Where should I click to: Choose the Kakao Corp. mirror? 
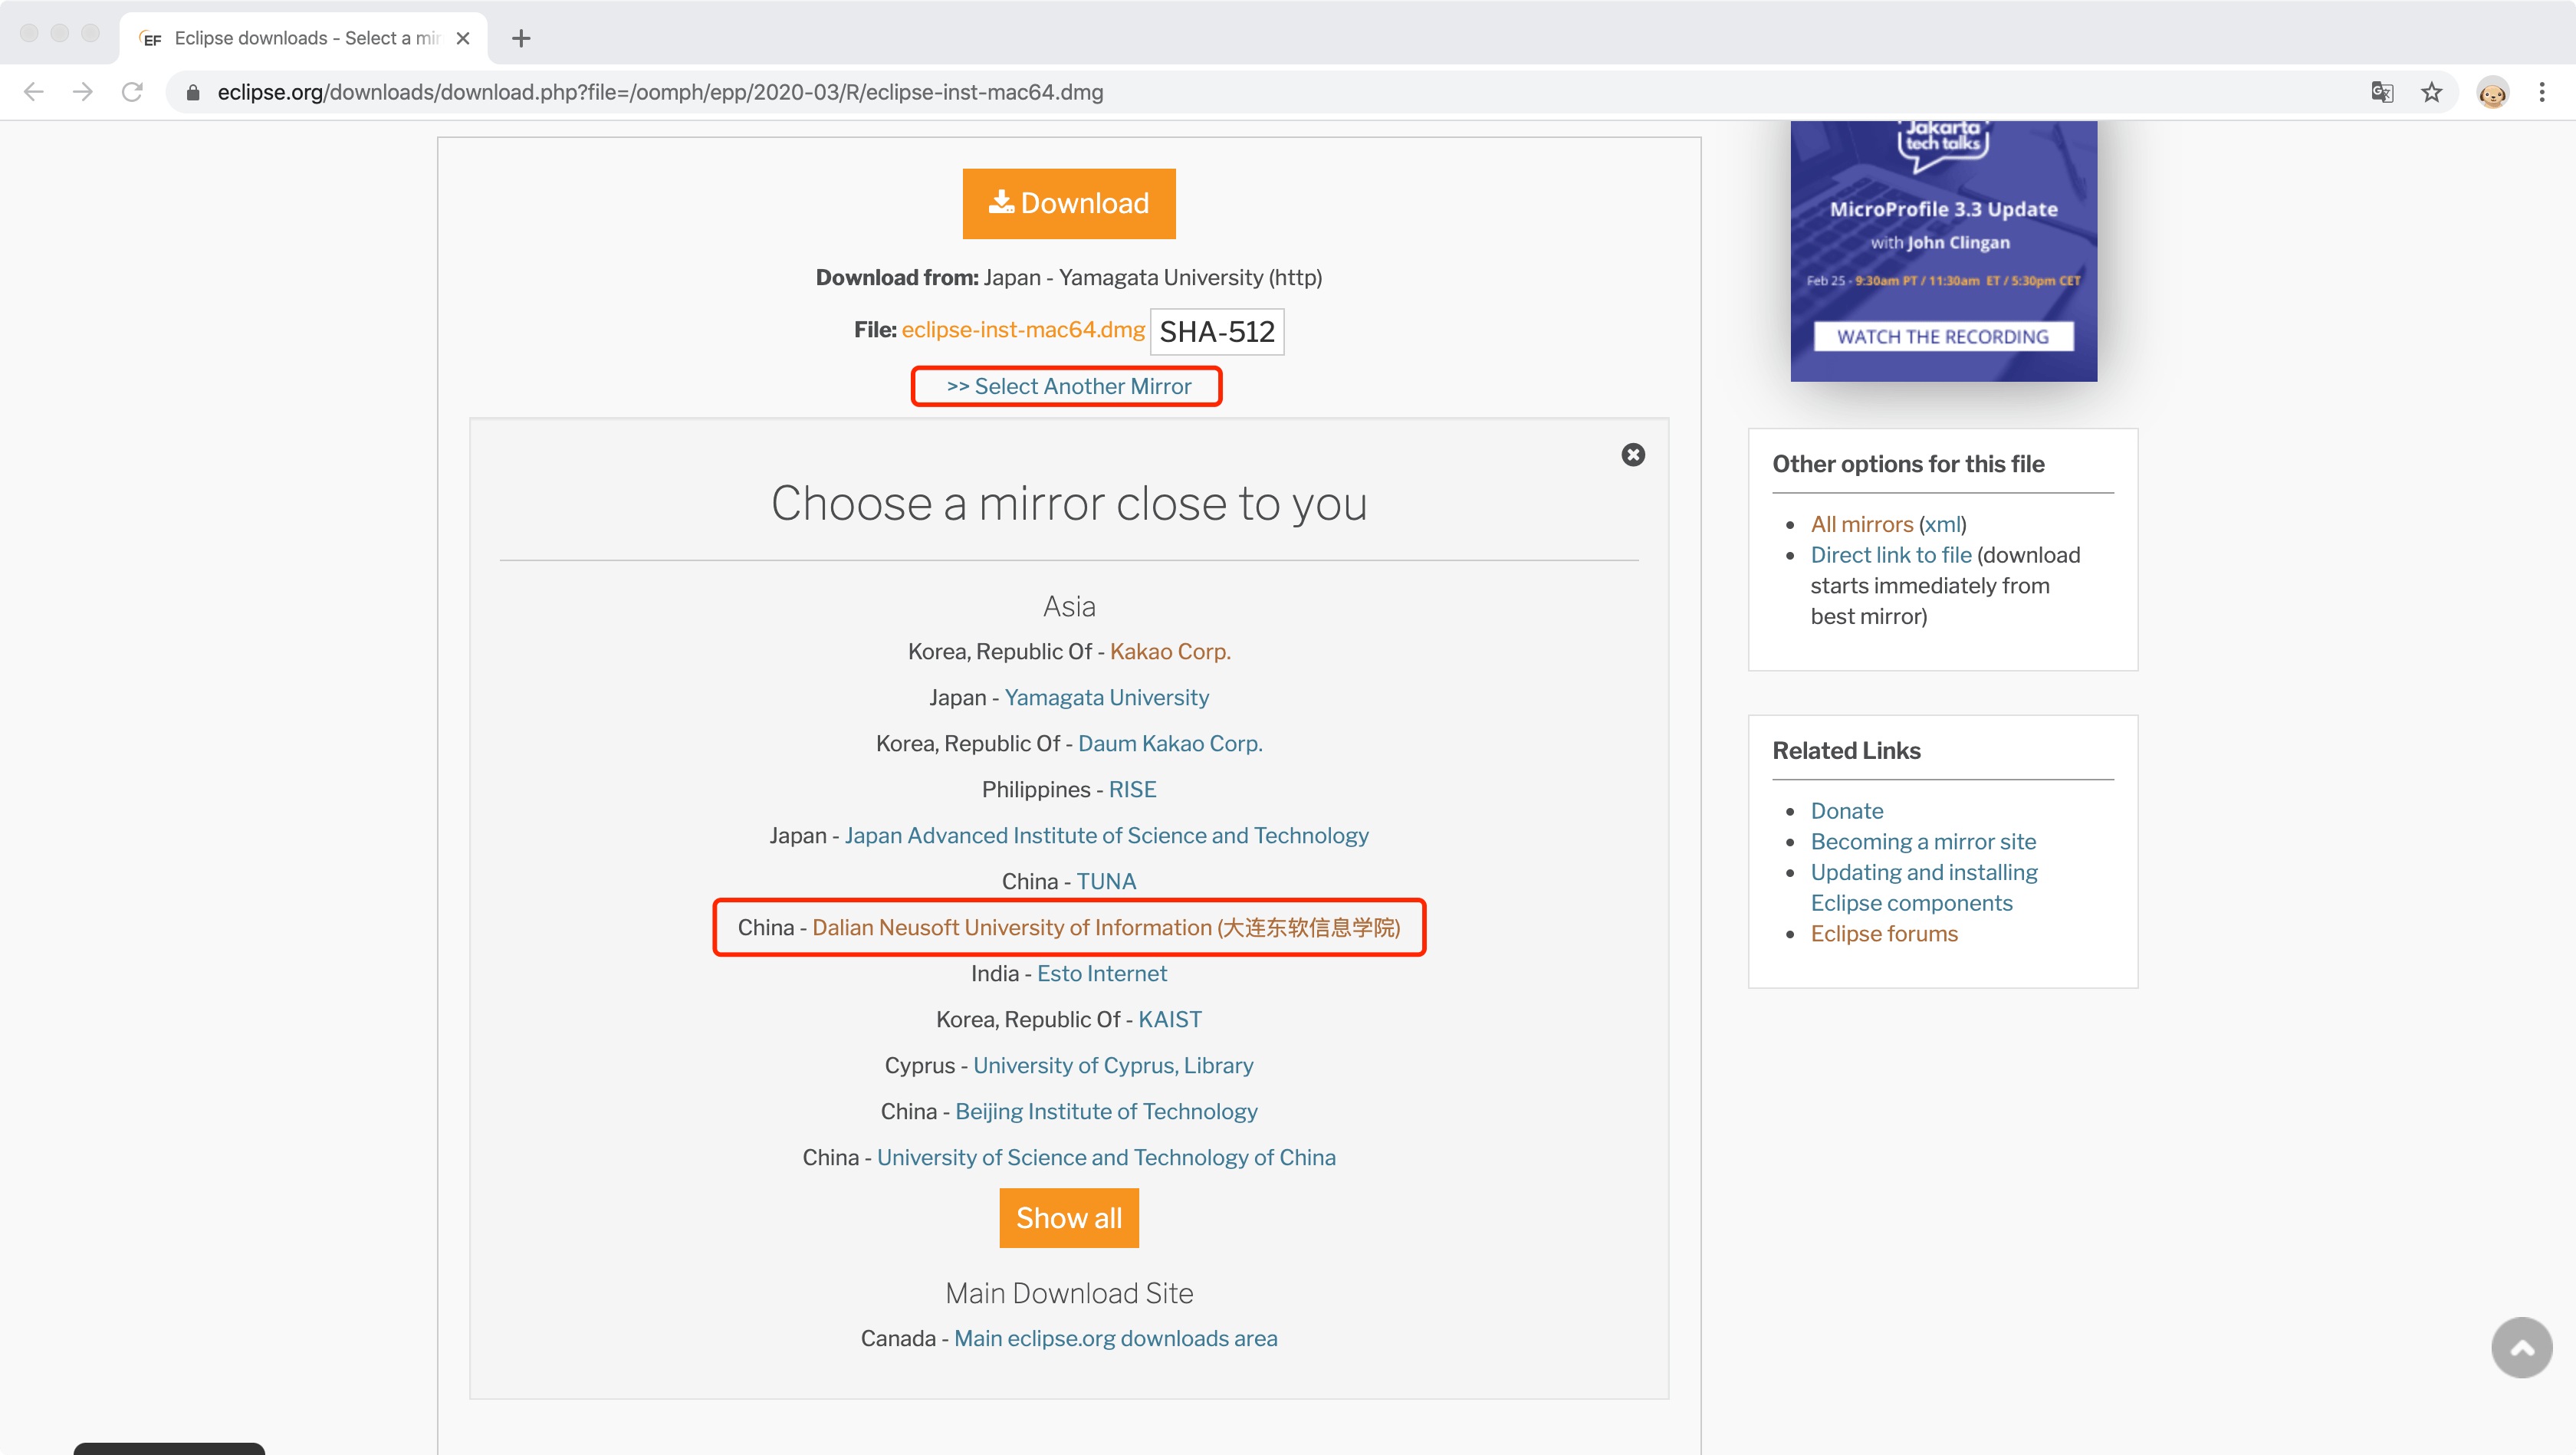coord(1170,651)
